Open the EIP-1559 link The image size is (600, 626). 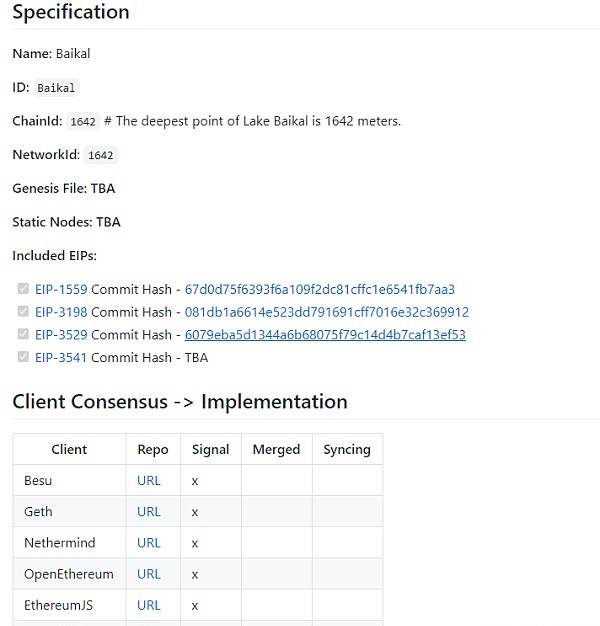point(61,289)
